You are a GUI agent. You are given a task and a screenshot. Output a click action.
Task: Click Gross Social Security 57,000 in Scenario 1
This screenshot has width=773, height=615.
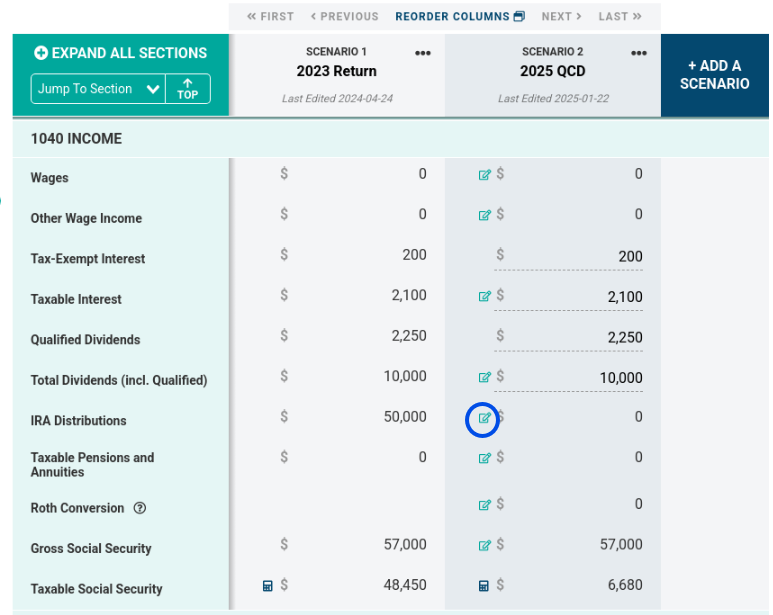pos(405,545)
